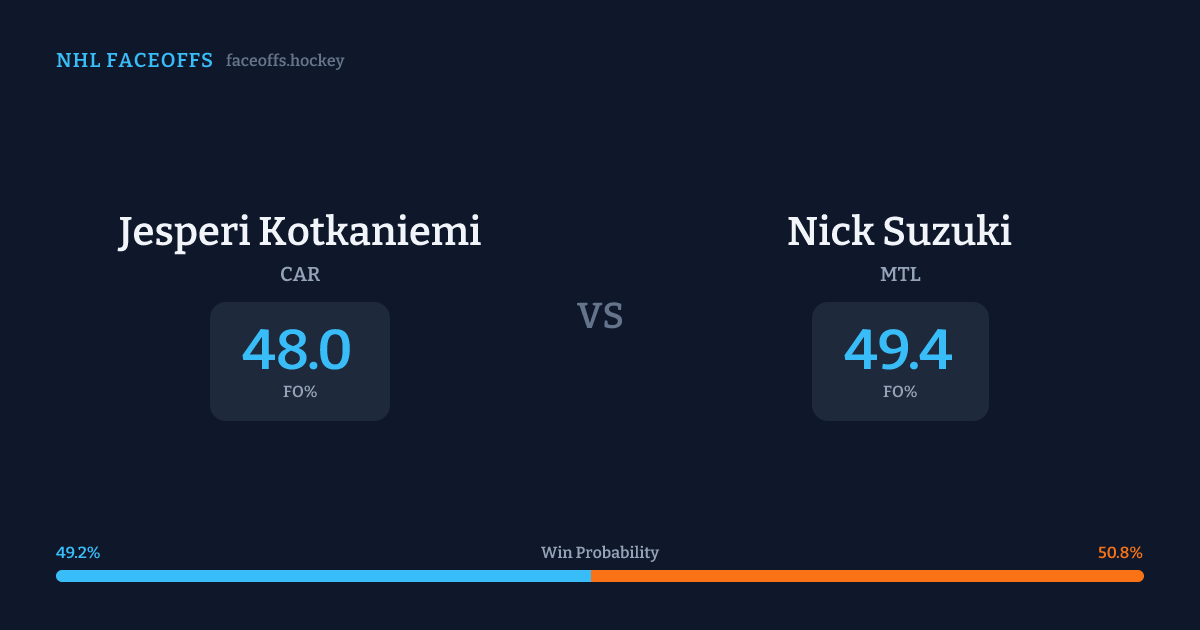This screenshot has height=630, width=1200.
Task: Click the FO% label under 48.0
Action: [300, 392]
